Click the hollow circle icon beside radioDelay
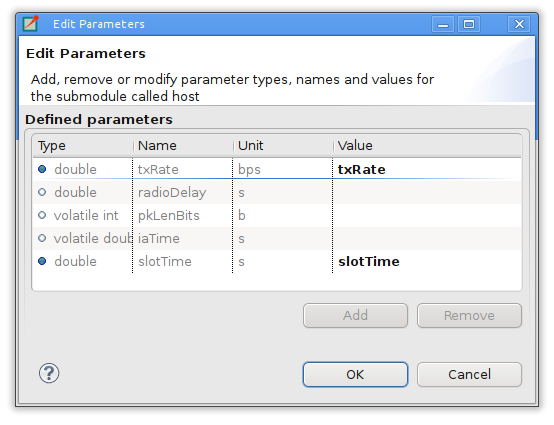This screenshot has height=425, width=554. 42,192
